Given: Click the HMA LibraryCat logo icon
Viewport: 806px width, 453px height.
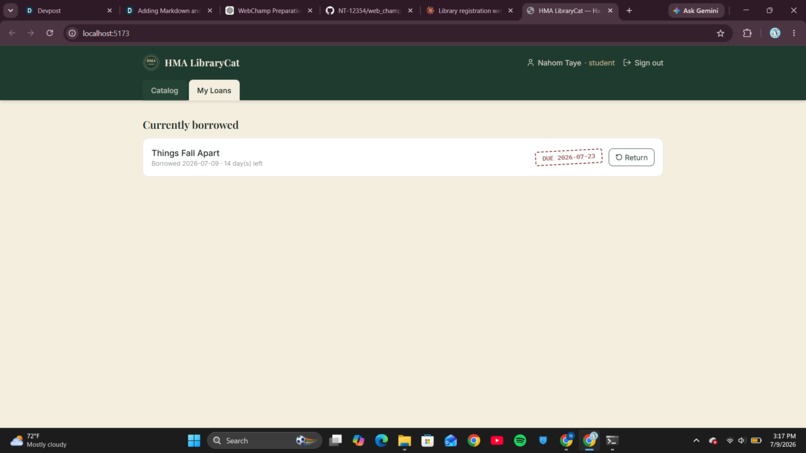Looking at the screenshot, I should click(x=151, y=62).
